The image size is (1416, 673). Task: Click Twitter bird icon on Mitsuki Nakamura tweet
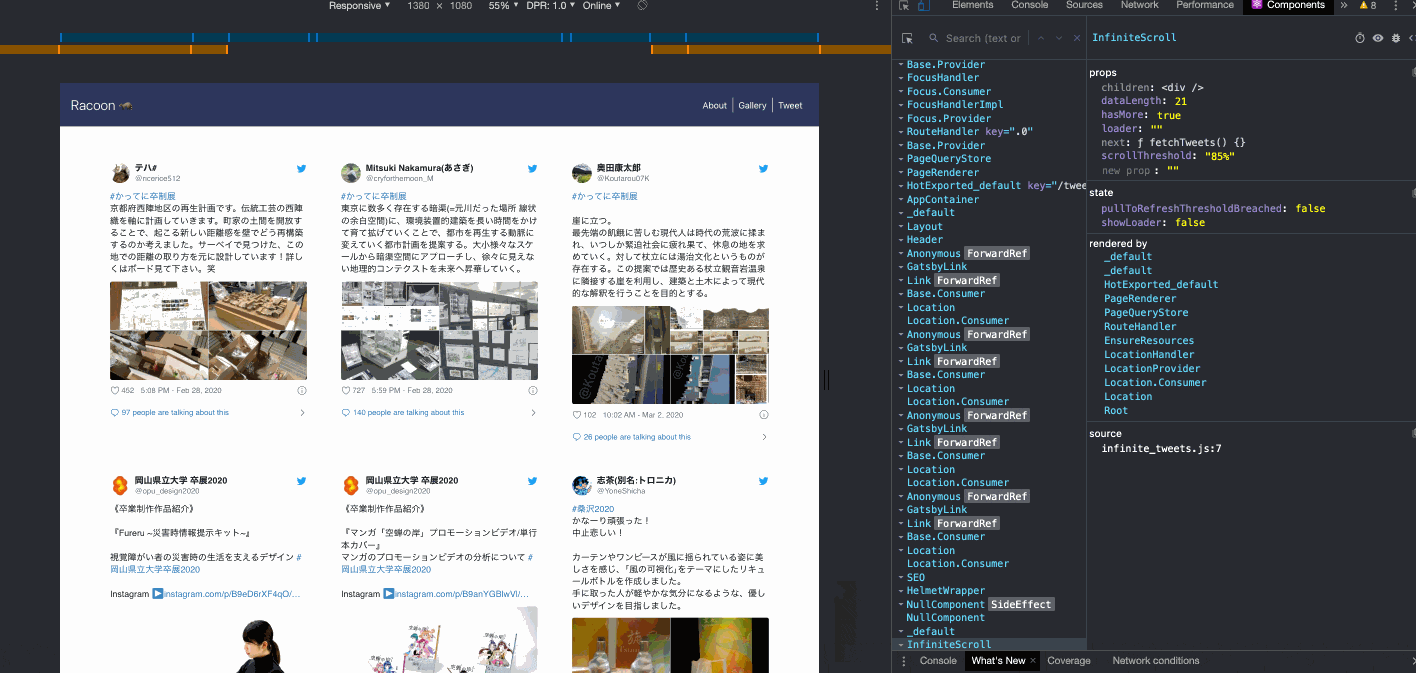[532, 170]
